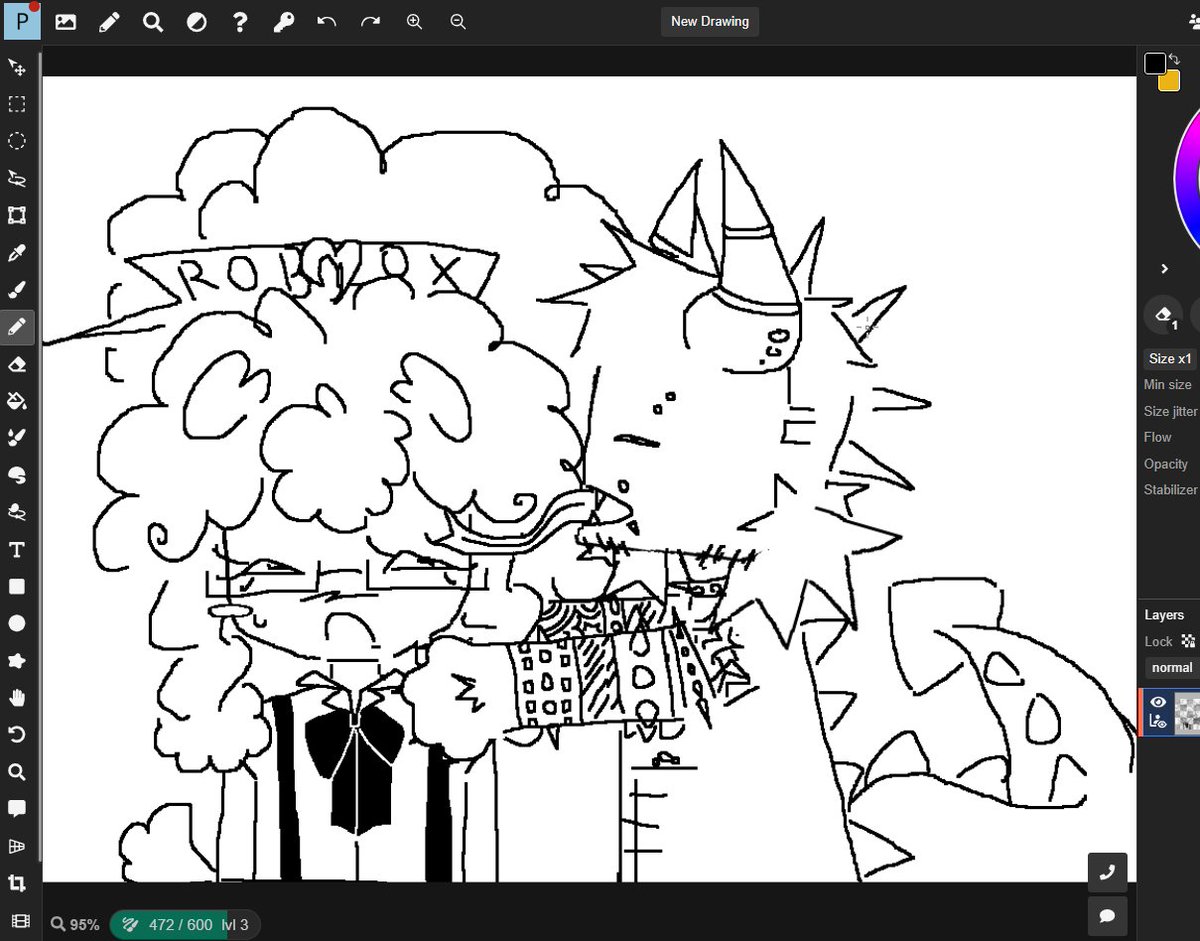Click the 95% zoom level indicator
This screenshot has width=1200, height=941.
coord(75,925)
